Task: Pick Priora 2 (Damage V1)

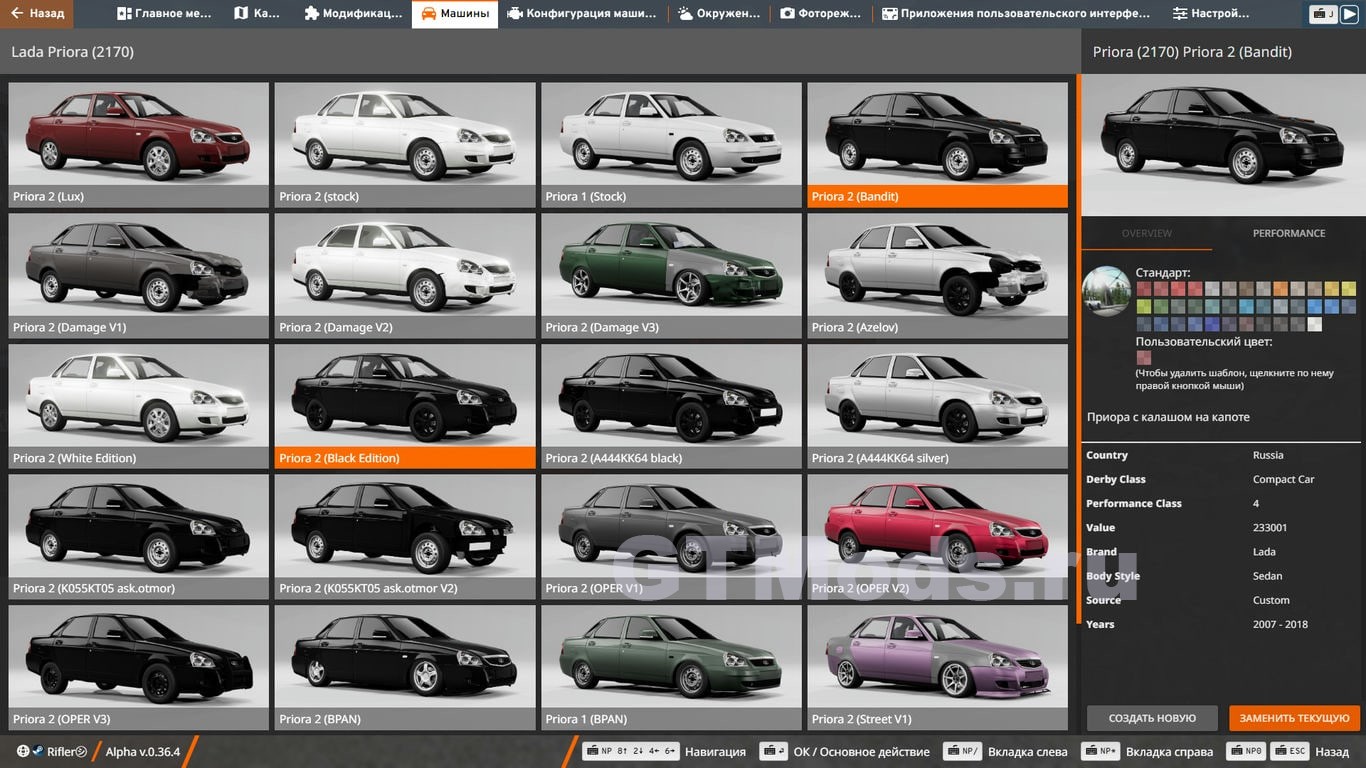Action: click(x=139, y=275)
